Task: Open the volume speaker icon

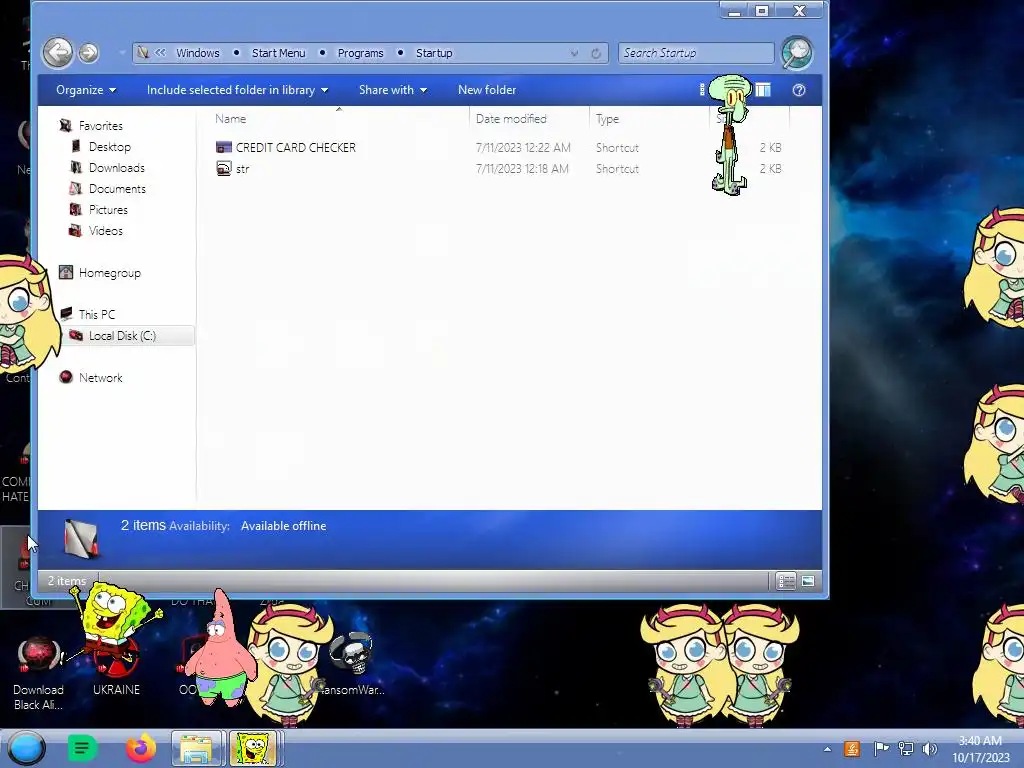Action: (929, 749)
